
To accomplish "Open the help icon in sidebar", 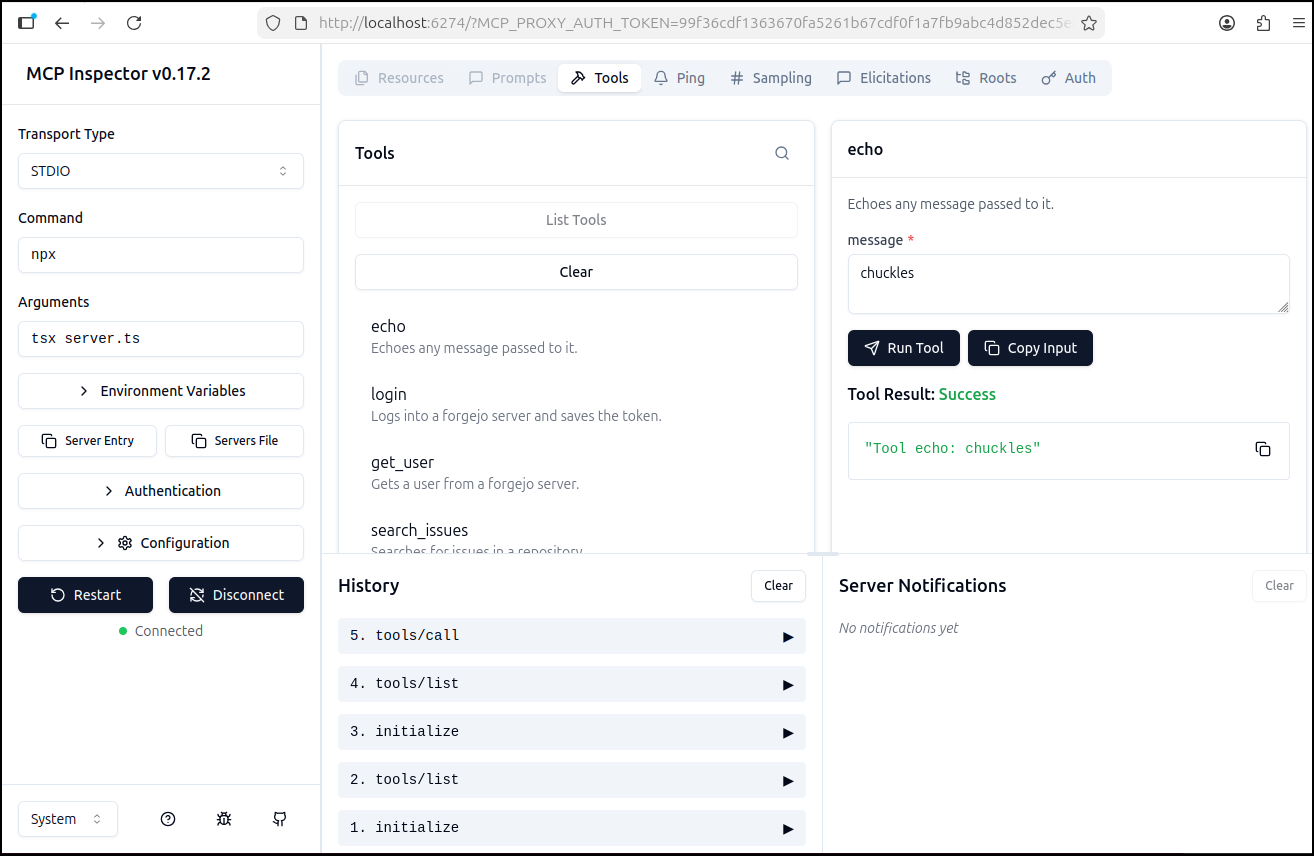I will pyautogui.click(x=168, y=819).
